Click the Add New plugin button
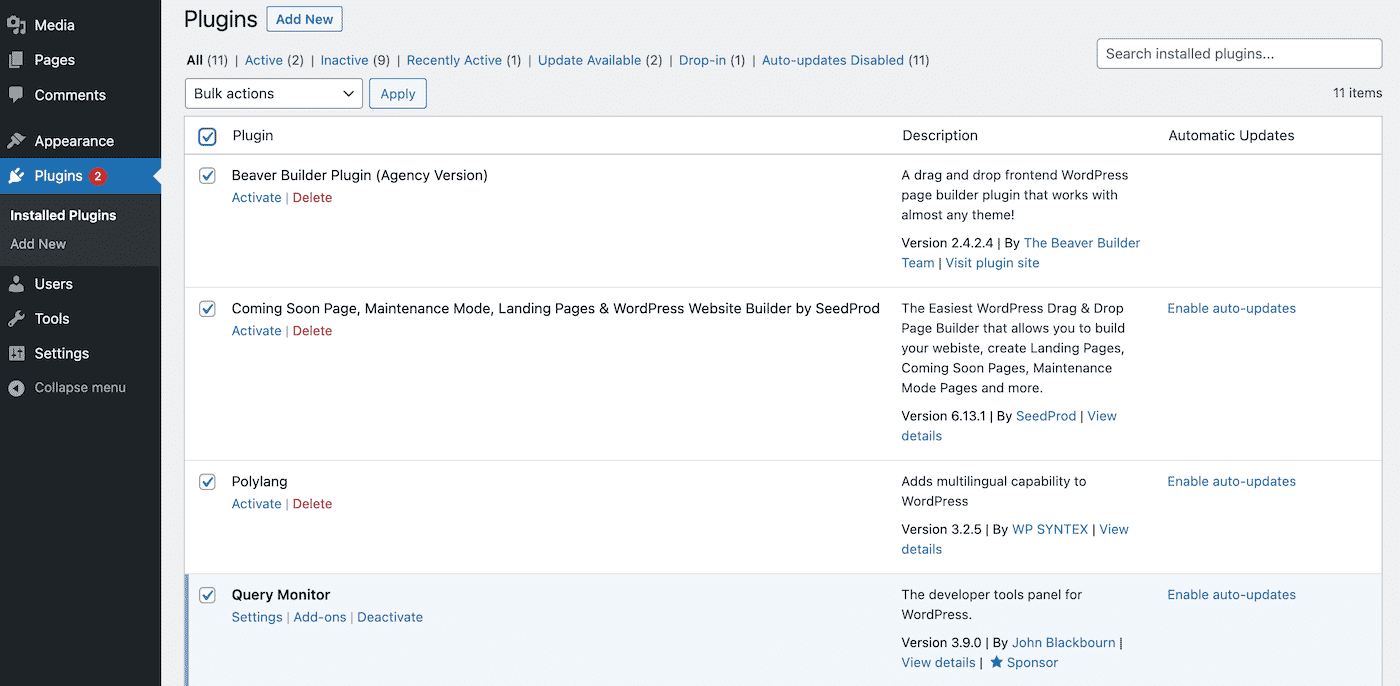Screen dimensions: 1400x686 pos(304,18)
